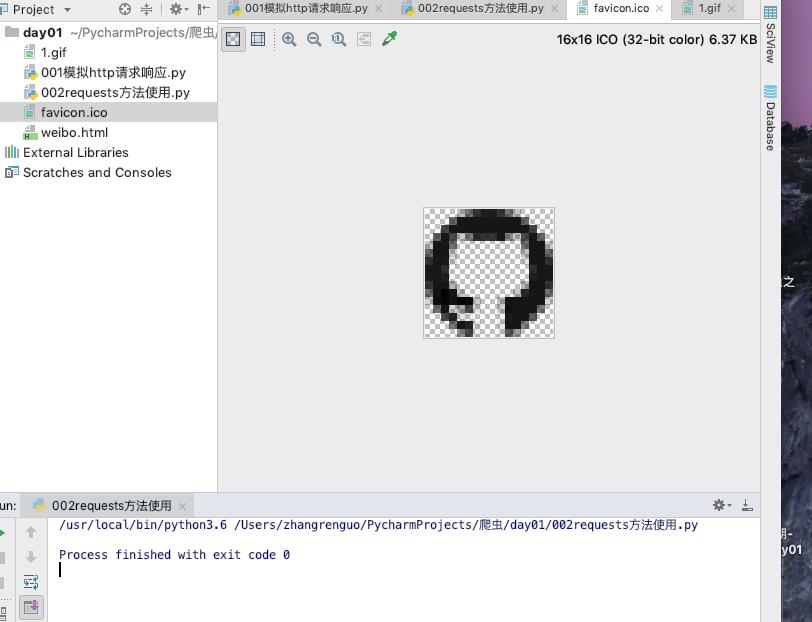Reset image to actual size
This screenshot has height=622, width=812.
pos(339,39)
